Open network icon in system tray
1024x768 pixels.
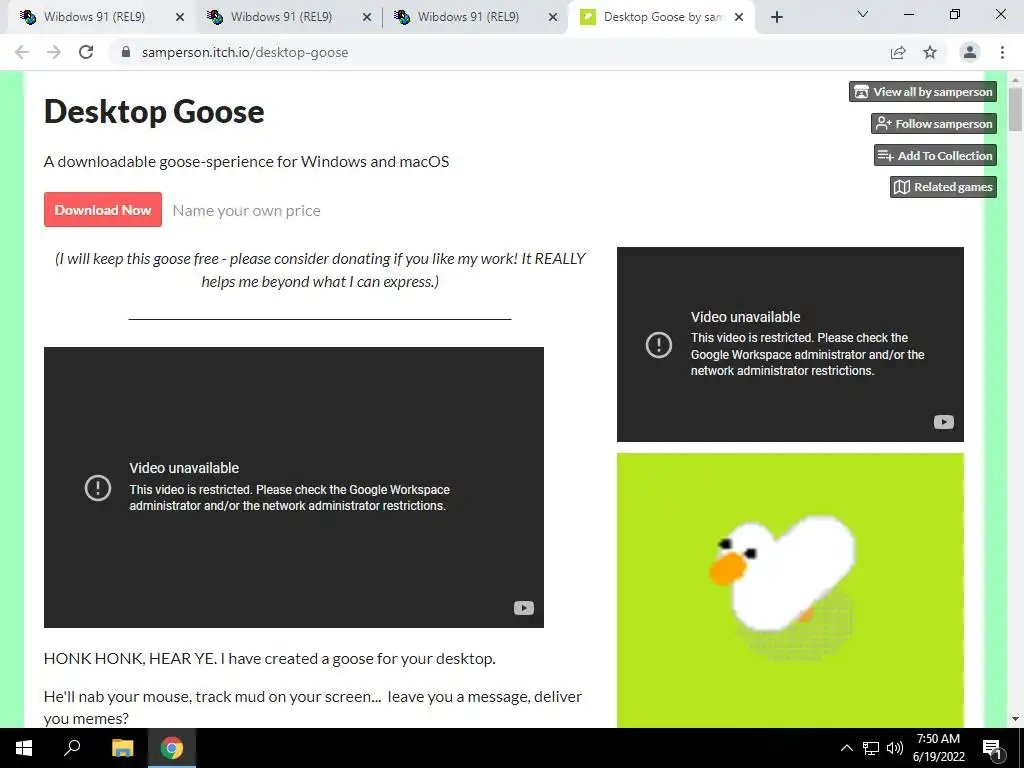click(871, 748)
